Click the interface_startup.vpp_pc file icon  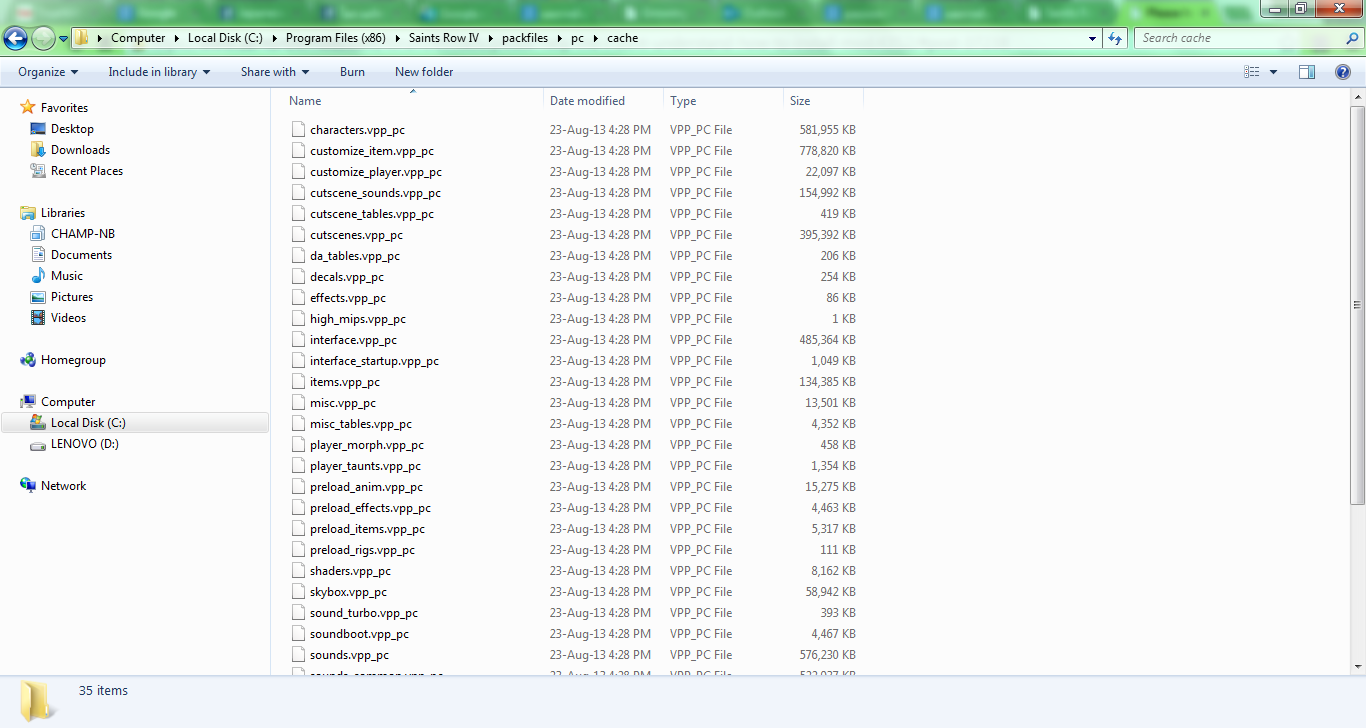pyautogui.click(x=298, y=361)
